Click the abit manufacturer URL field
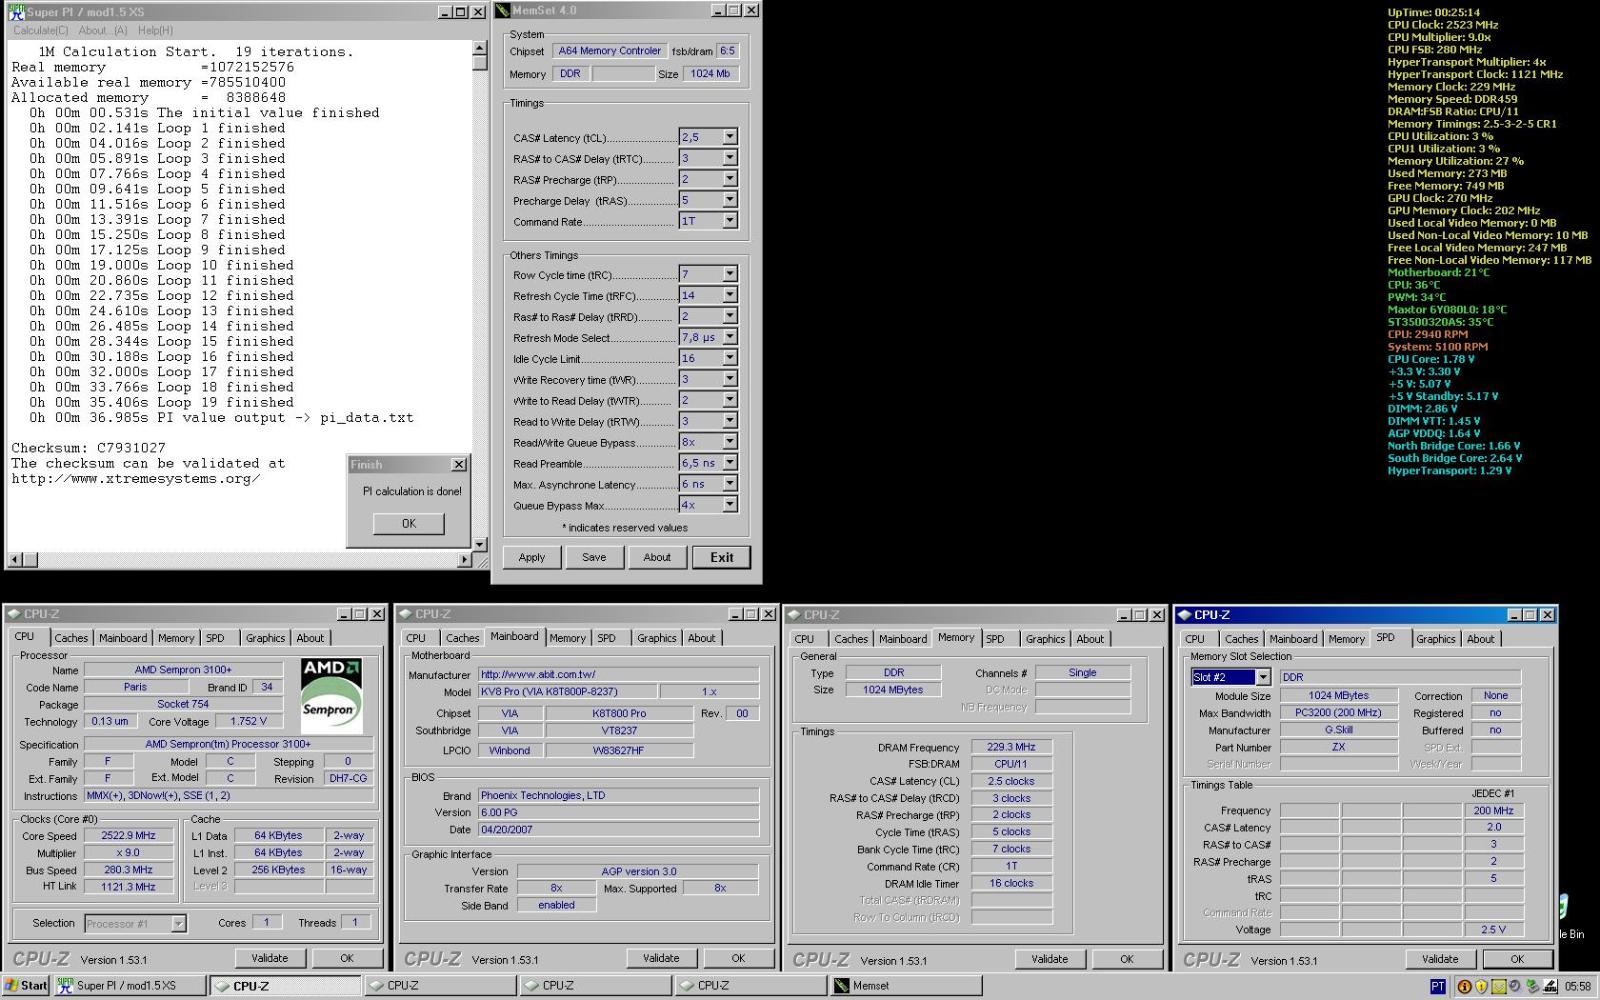Screen dimensions: 1600x1000 pos(618,674)
